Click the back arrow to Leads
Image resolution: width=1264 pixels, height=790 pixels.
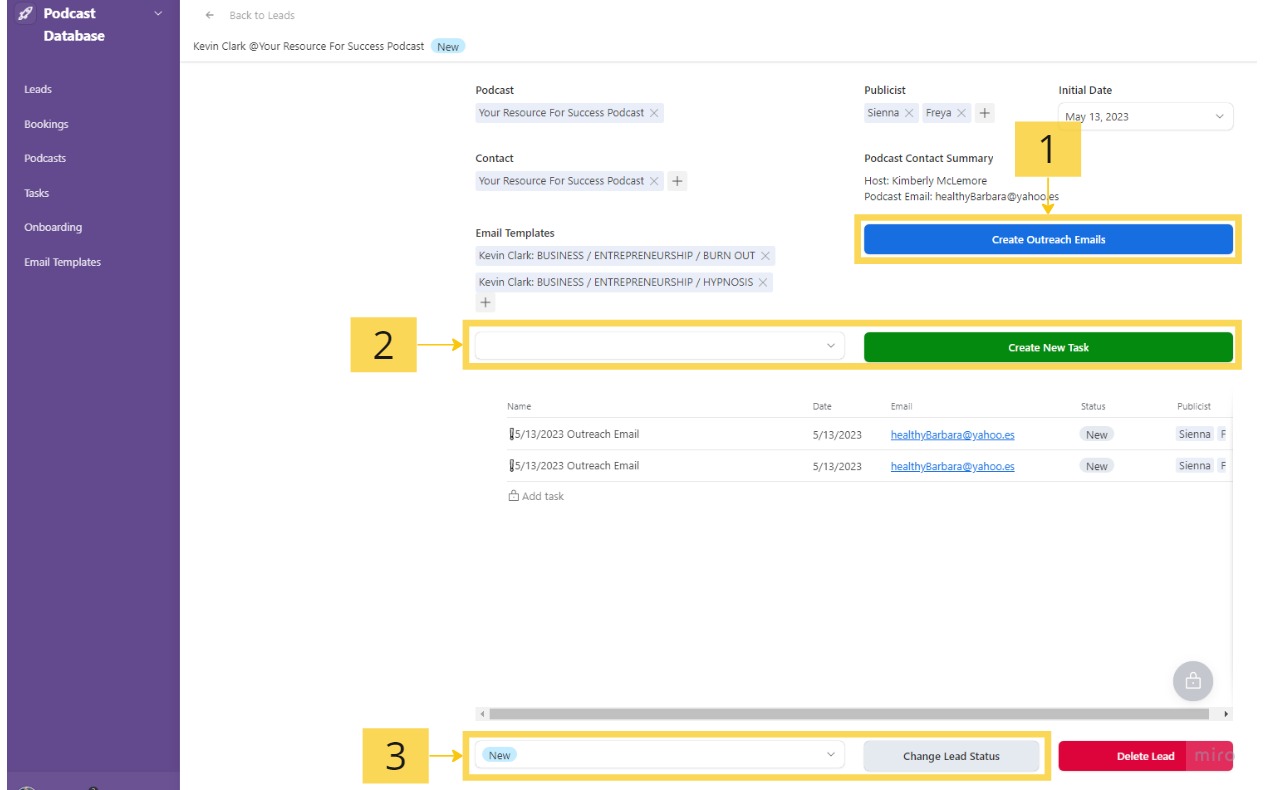click(209, 15)
